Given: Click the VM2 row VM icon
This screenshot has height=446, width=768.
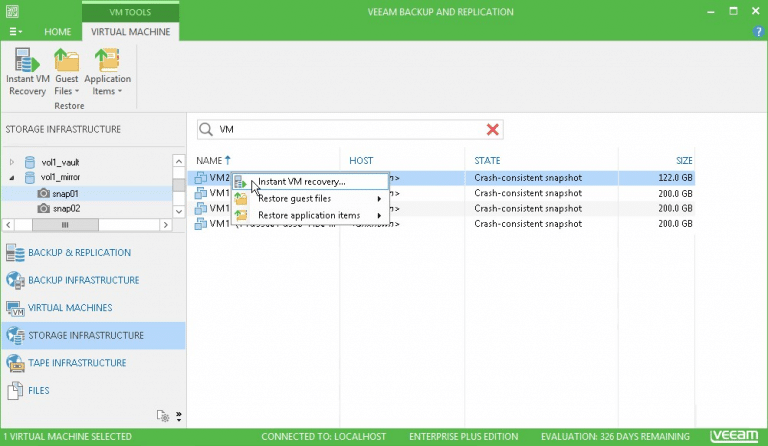Looking at the screenshot, I should click(200, 178).
